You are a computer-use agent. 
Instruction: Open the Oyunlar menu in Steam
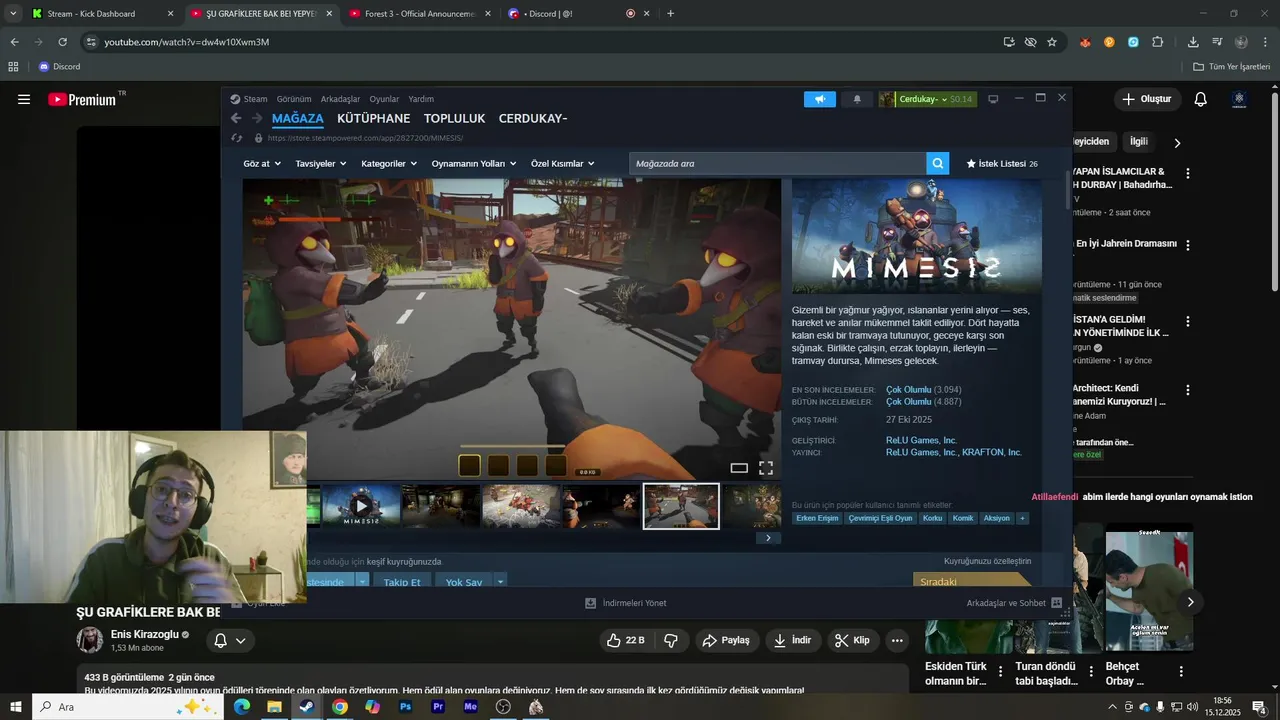point(384,99)
